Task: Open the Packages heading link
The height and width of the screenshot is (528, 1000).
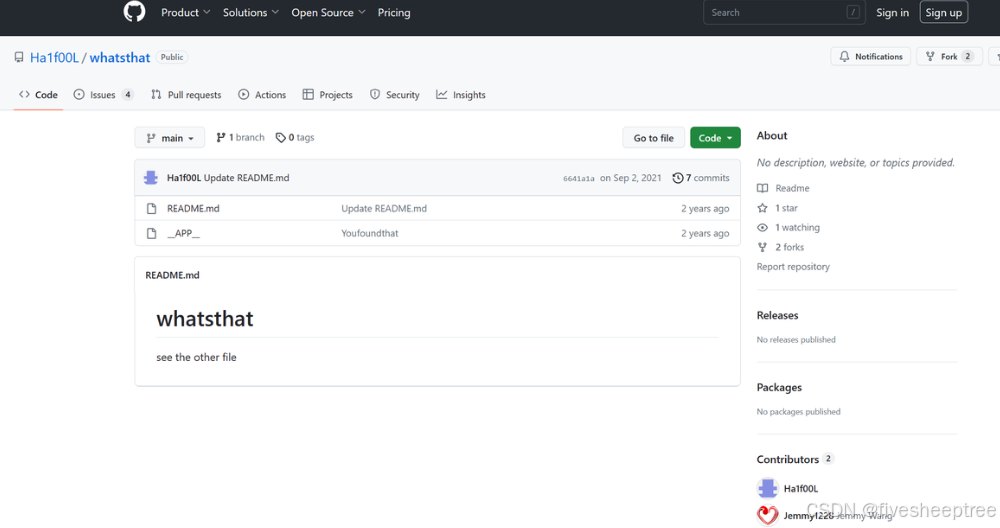Action: point(779,387)
